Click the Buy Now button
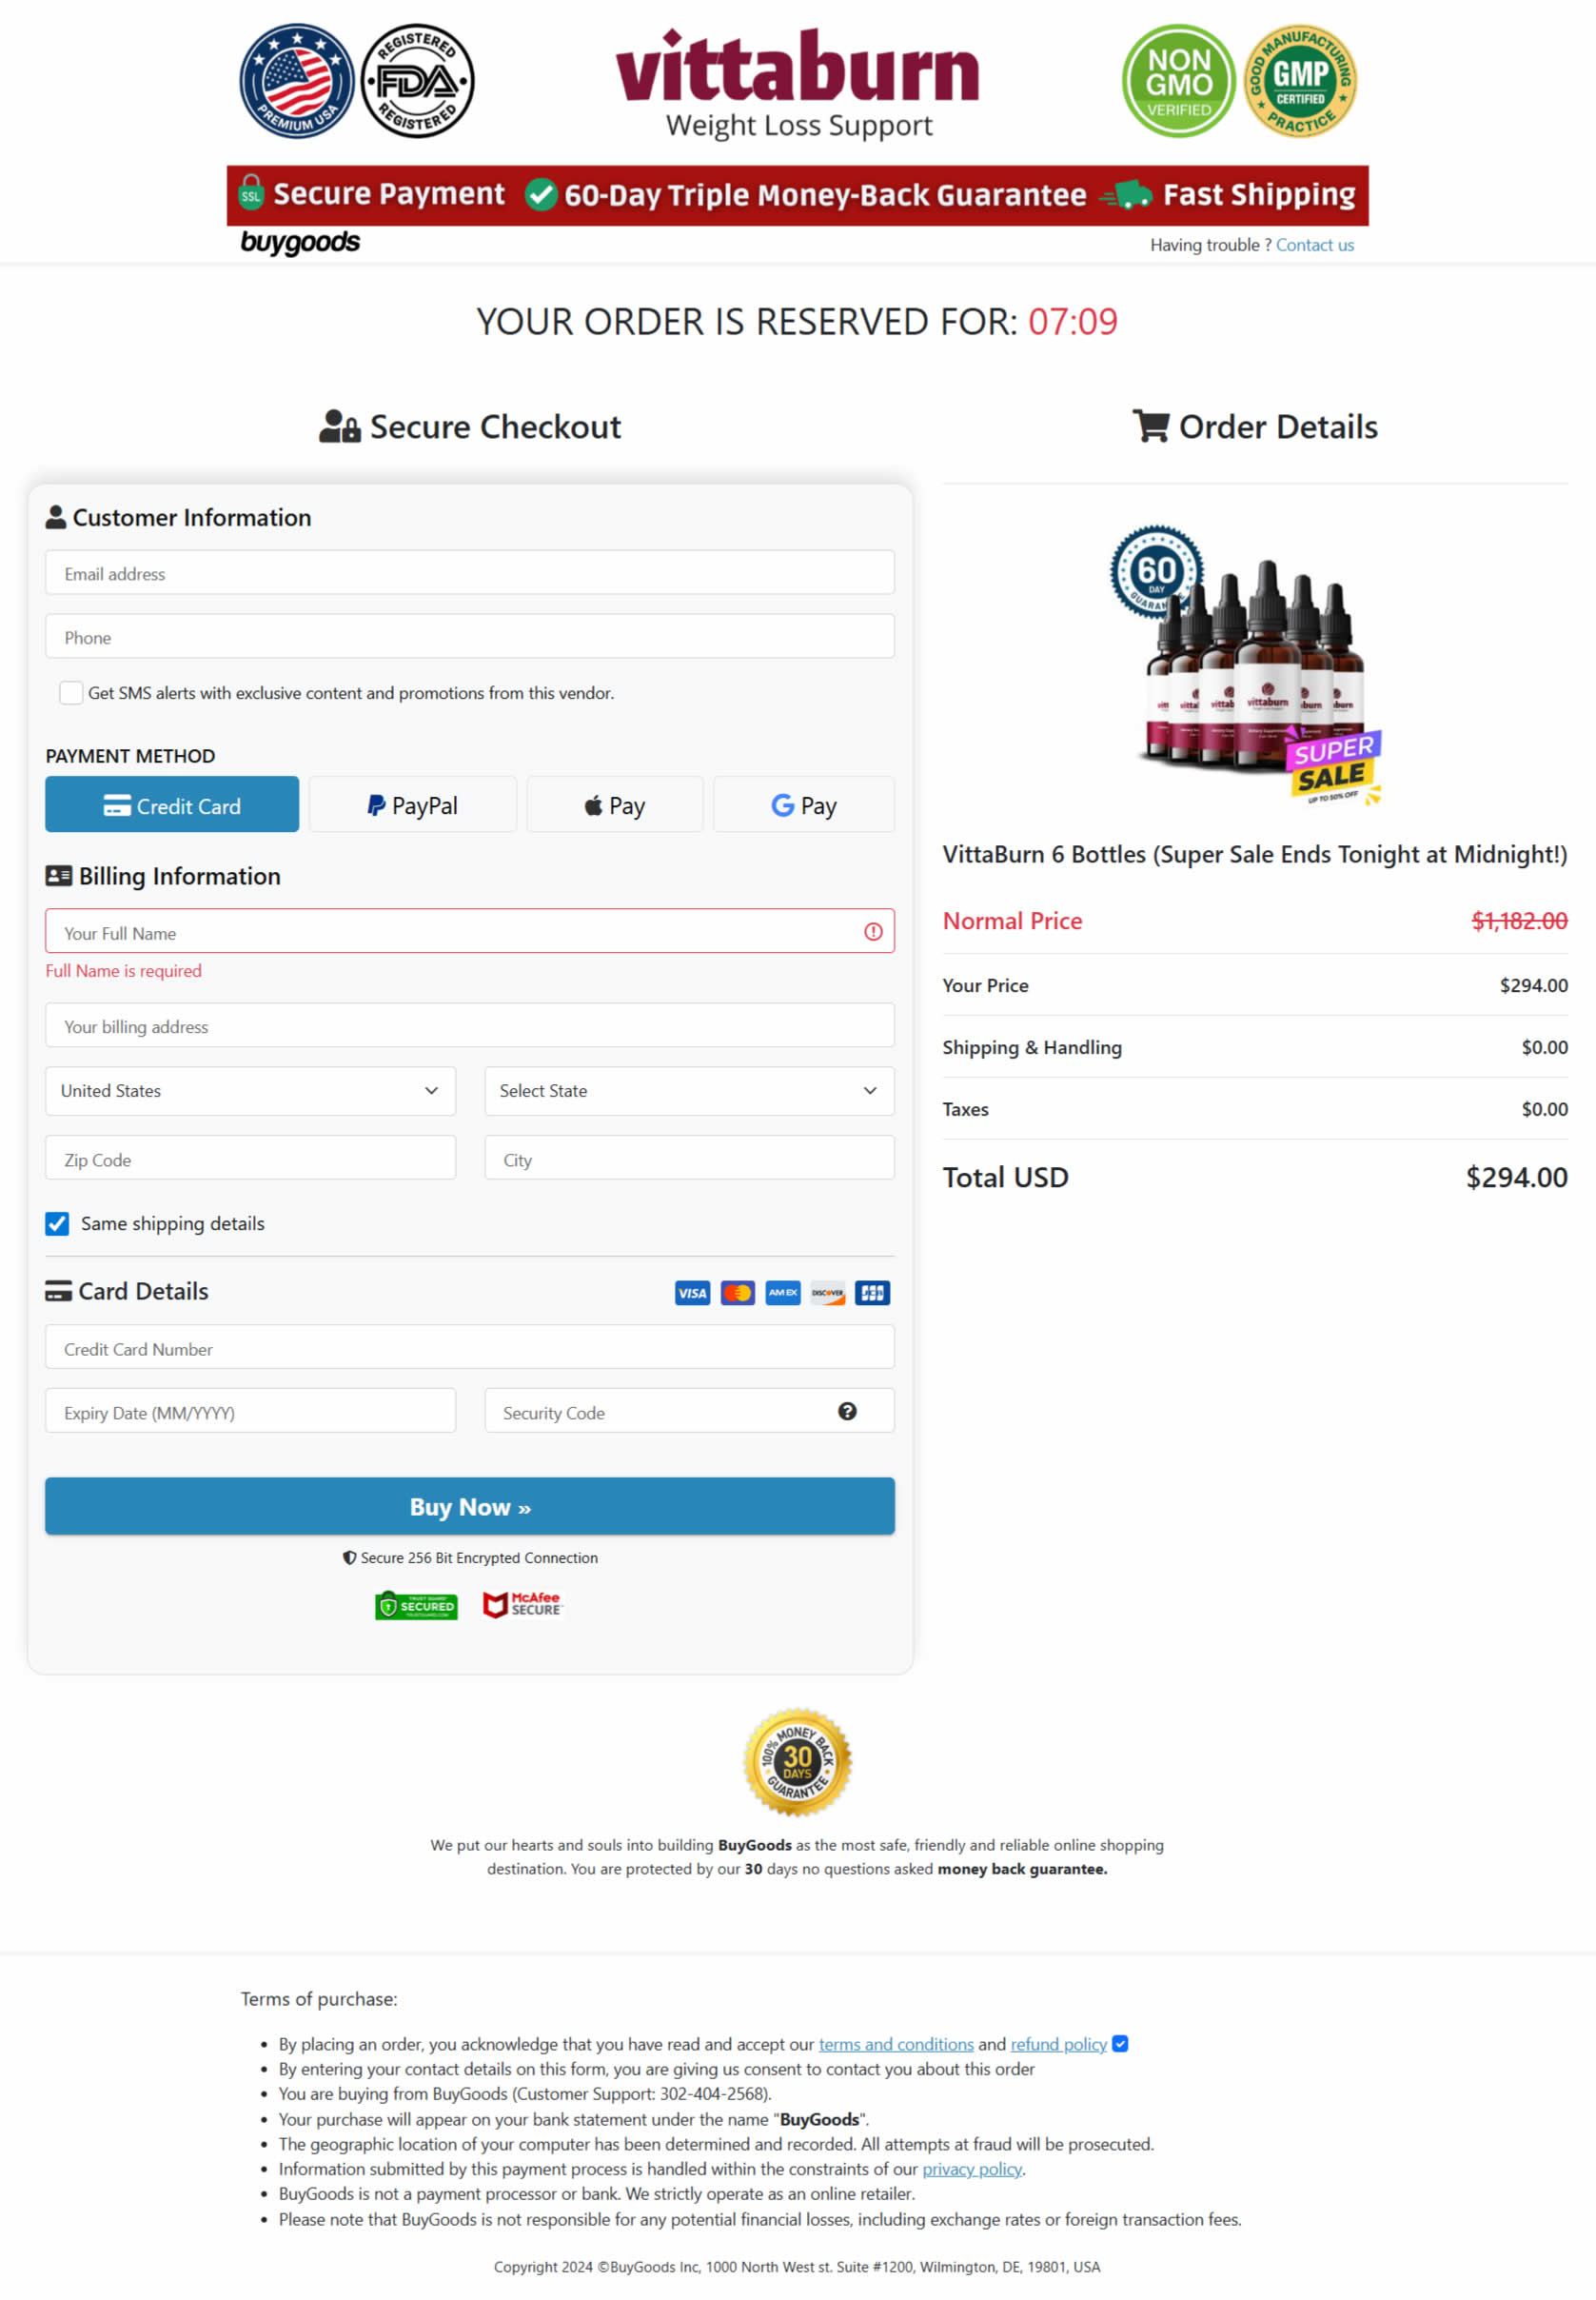 [x=470, y=1507]
